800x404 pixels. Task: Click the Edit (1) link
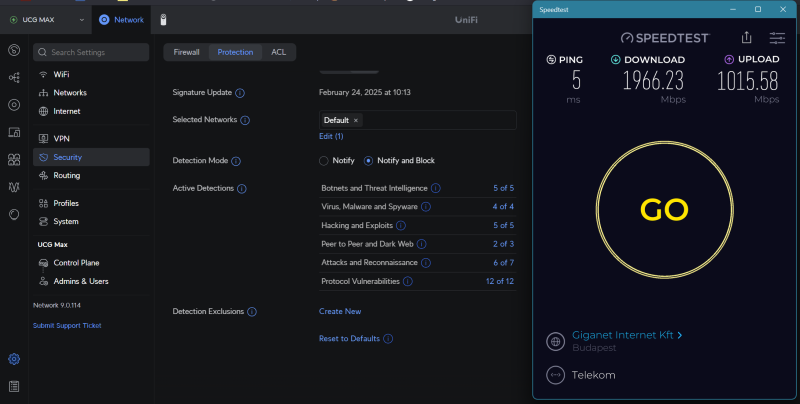(x=331, y=136)
